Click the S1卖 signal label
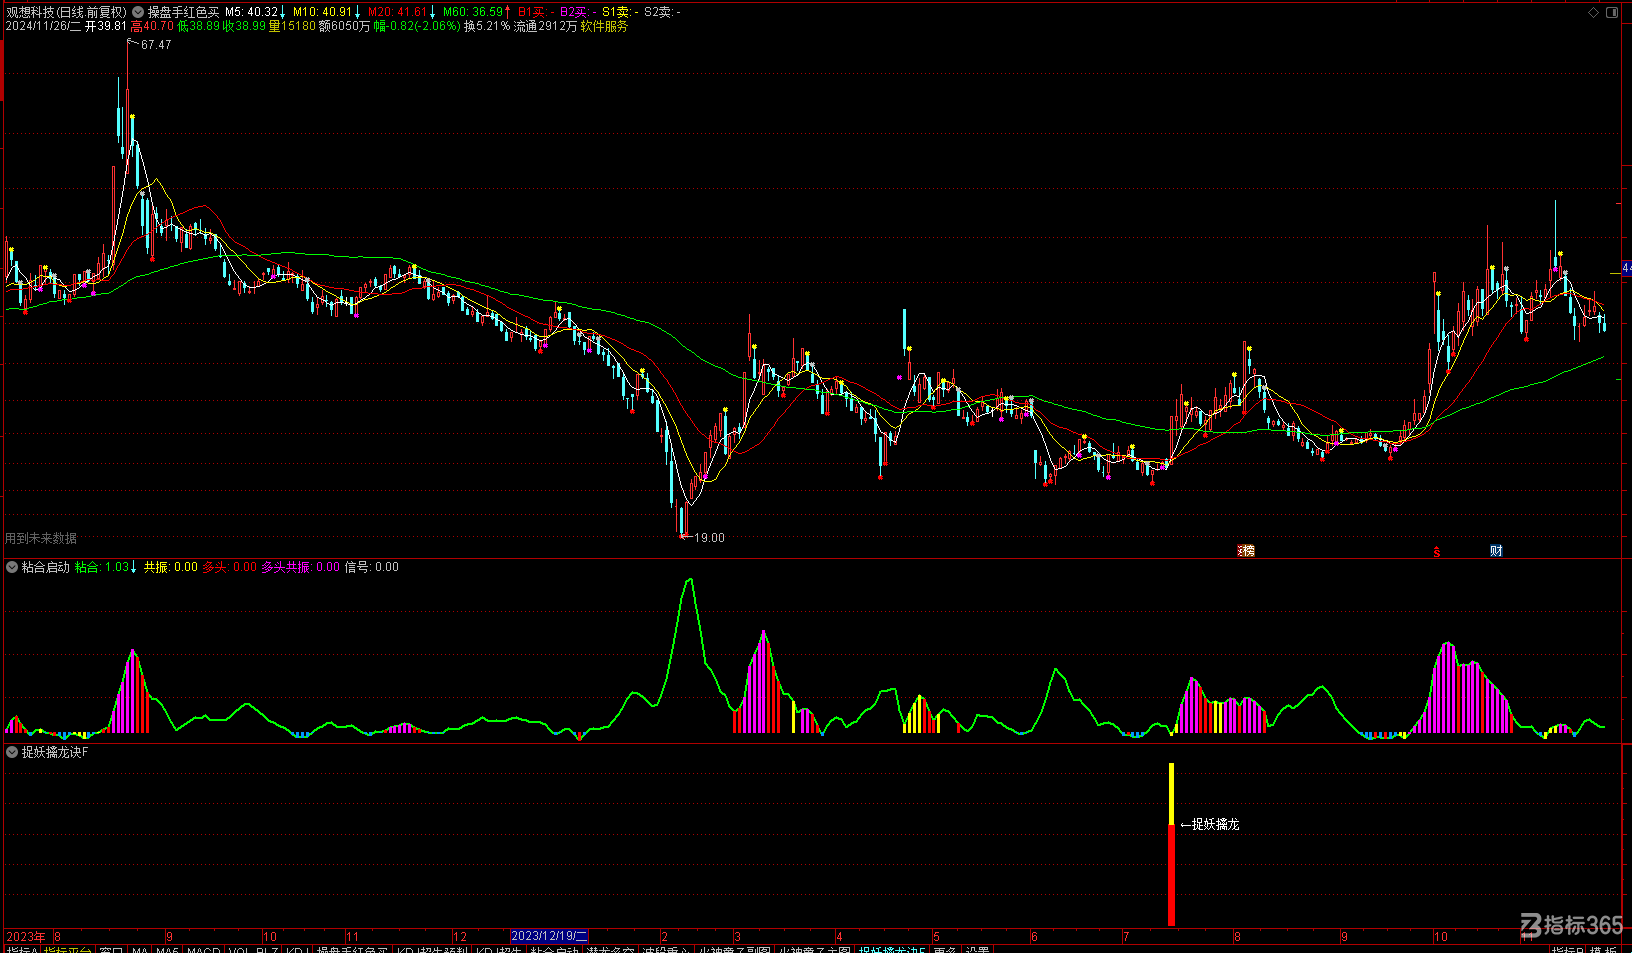Viewport: 1632px width, 953px height. click(x=620, y=12)
